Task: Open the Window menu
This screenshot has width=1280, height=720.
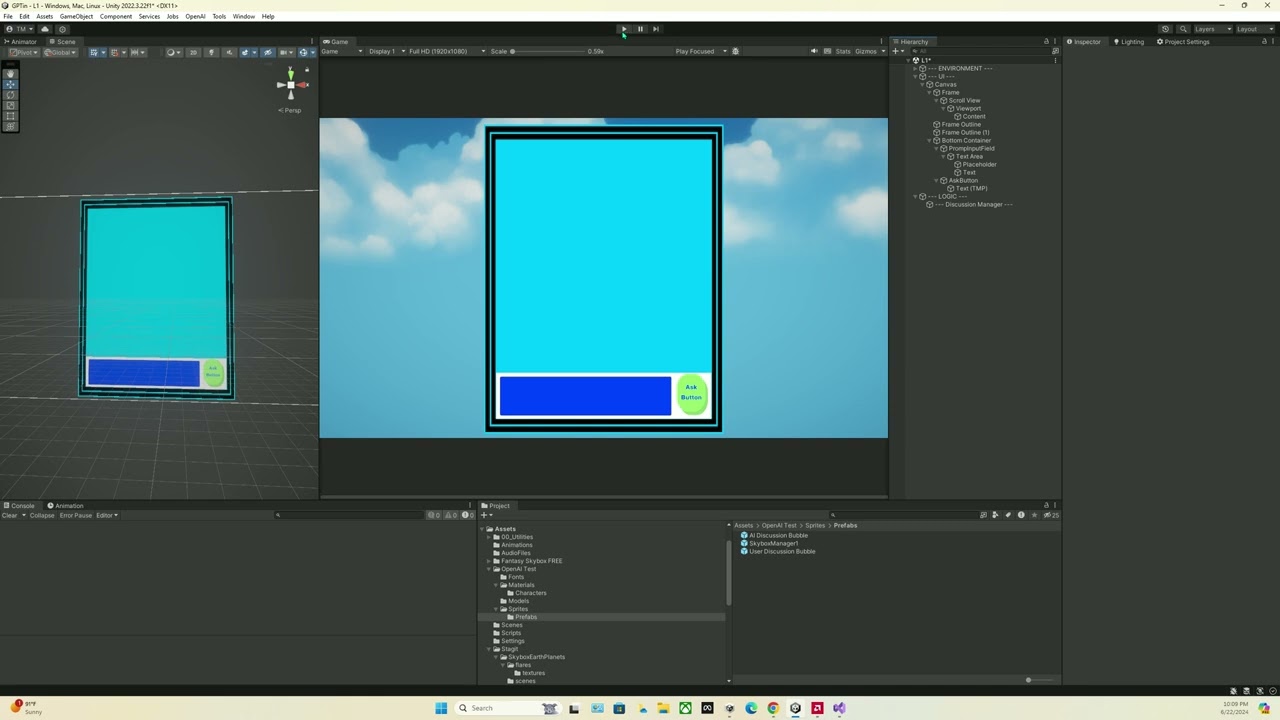Action: tap(244, 16)
